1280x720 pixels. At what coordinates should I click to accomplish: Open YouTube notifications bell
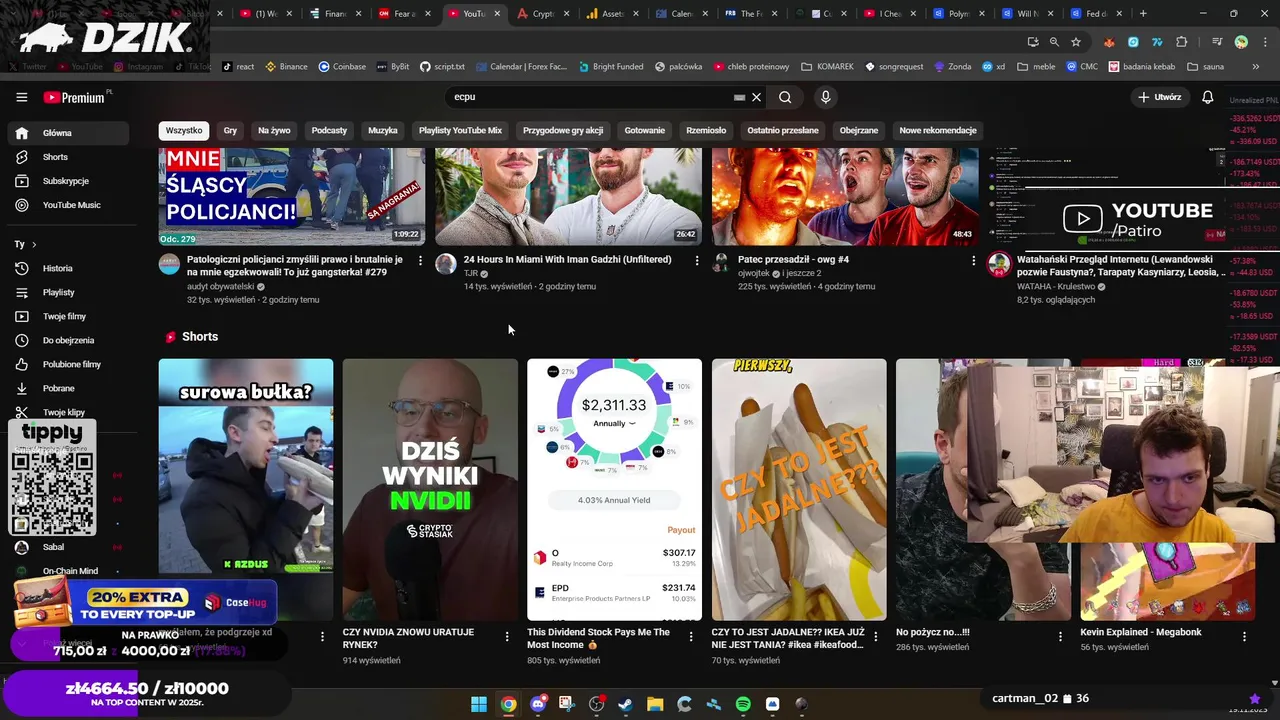tap(1207, 97)
